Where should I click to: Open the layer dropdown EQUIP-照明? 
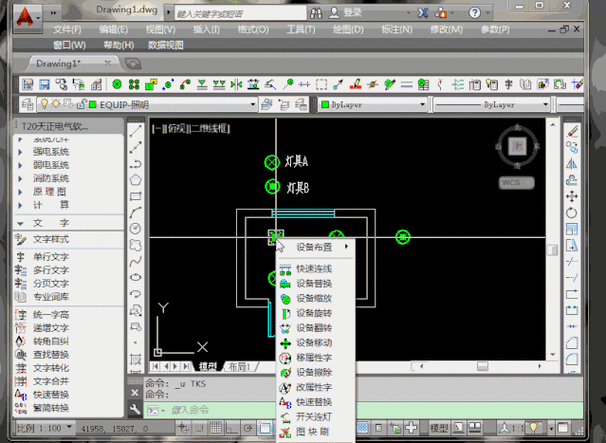[x=147, y=104]
